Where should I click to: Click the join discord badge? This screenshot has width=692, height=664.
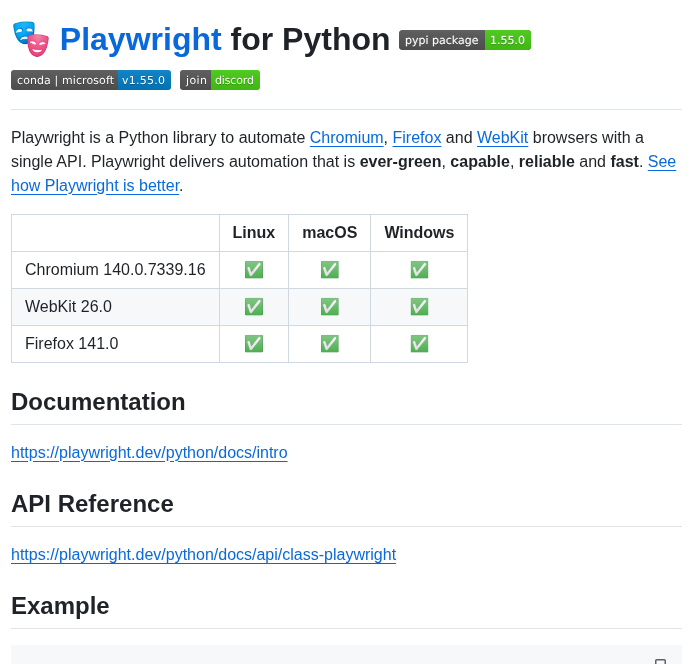click(x=220, y=80)
